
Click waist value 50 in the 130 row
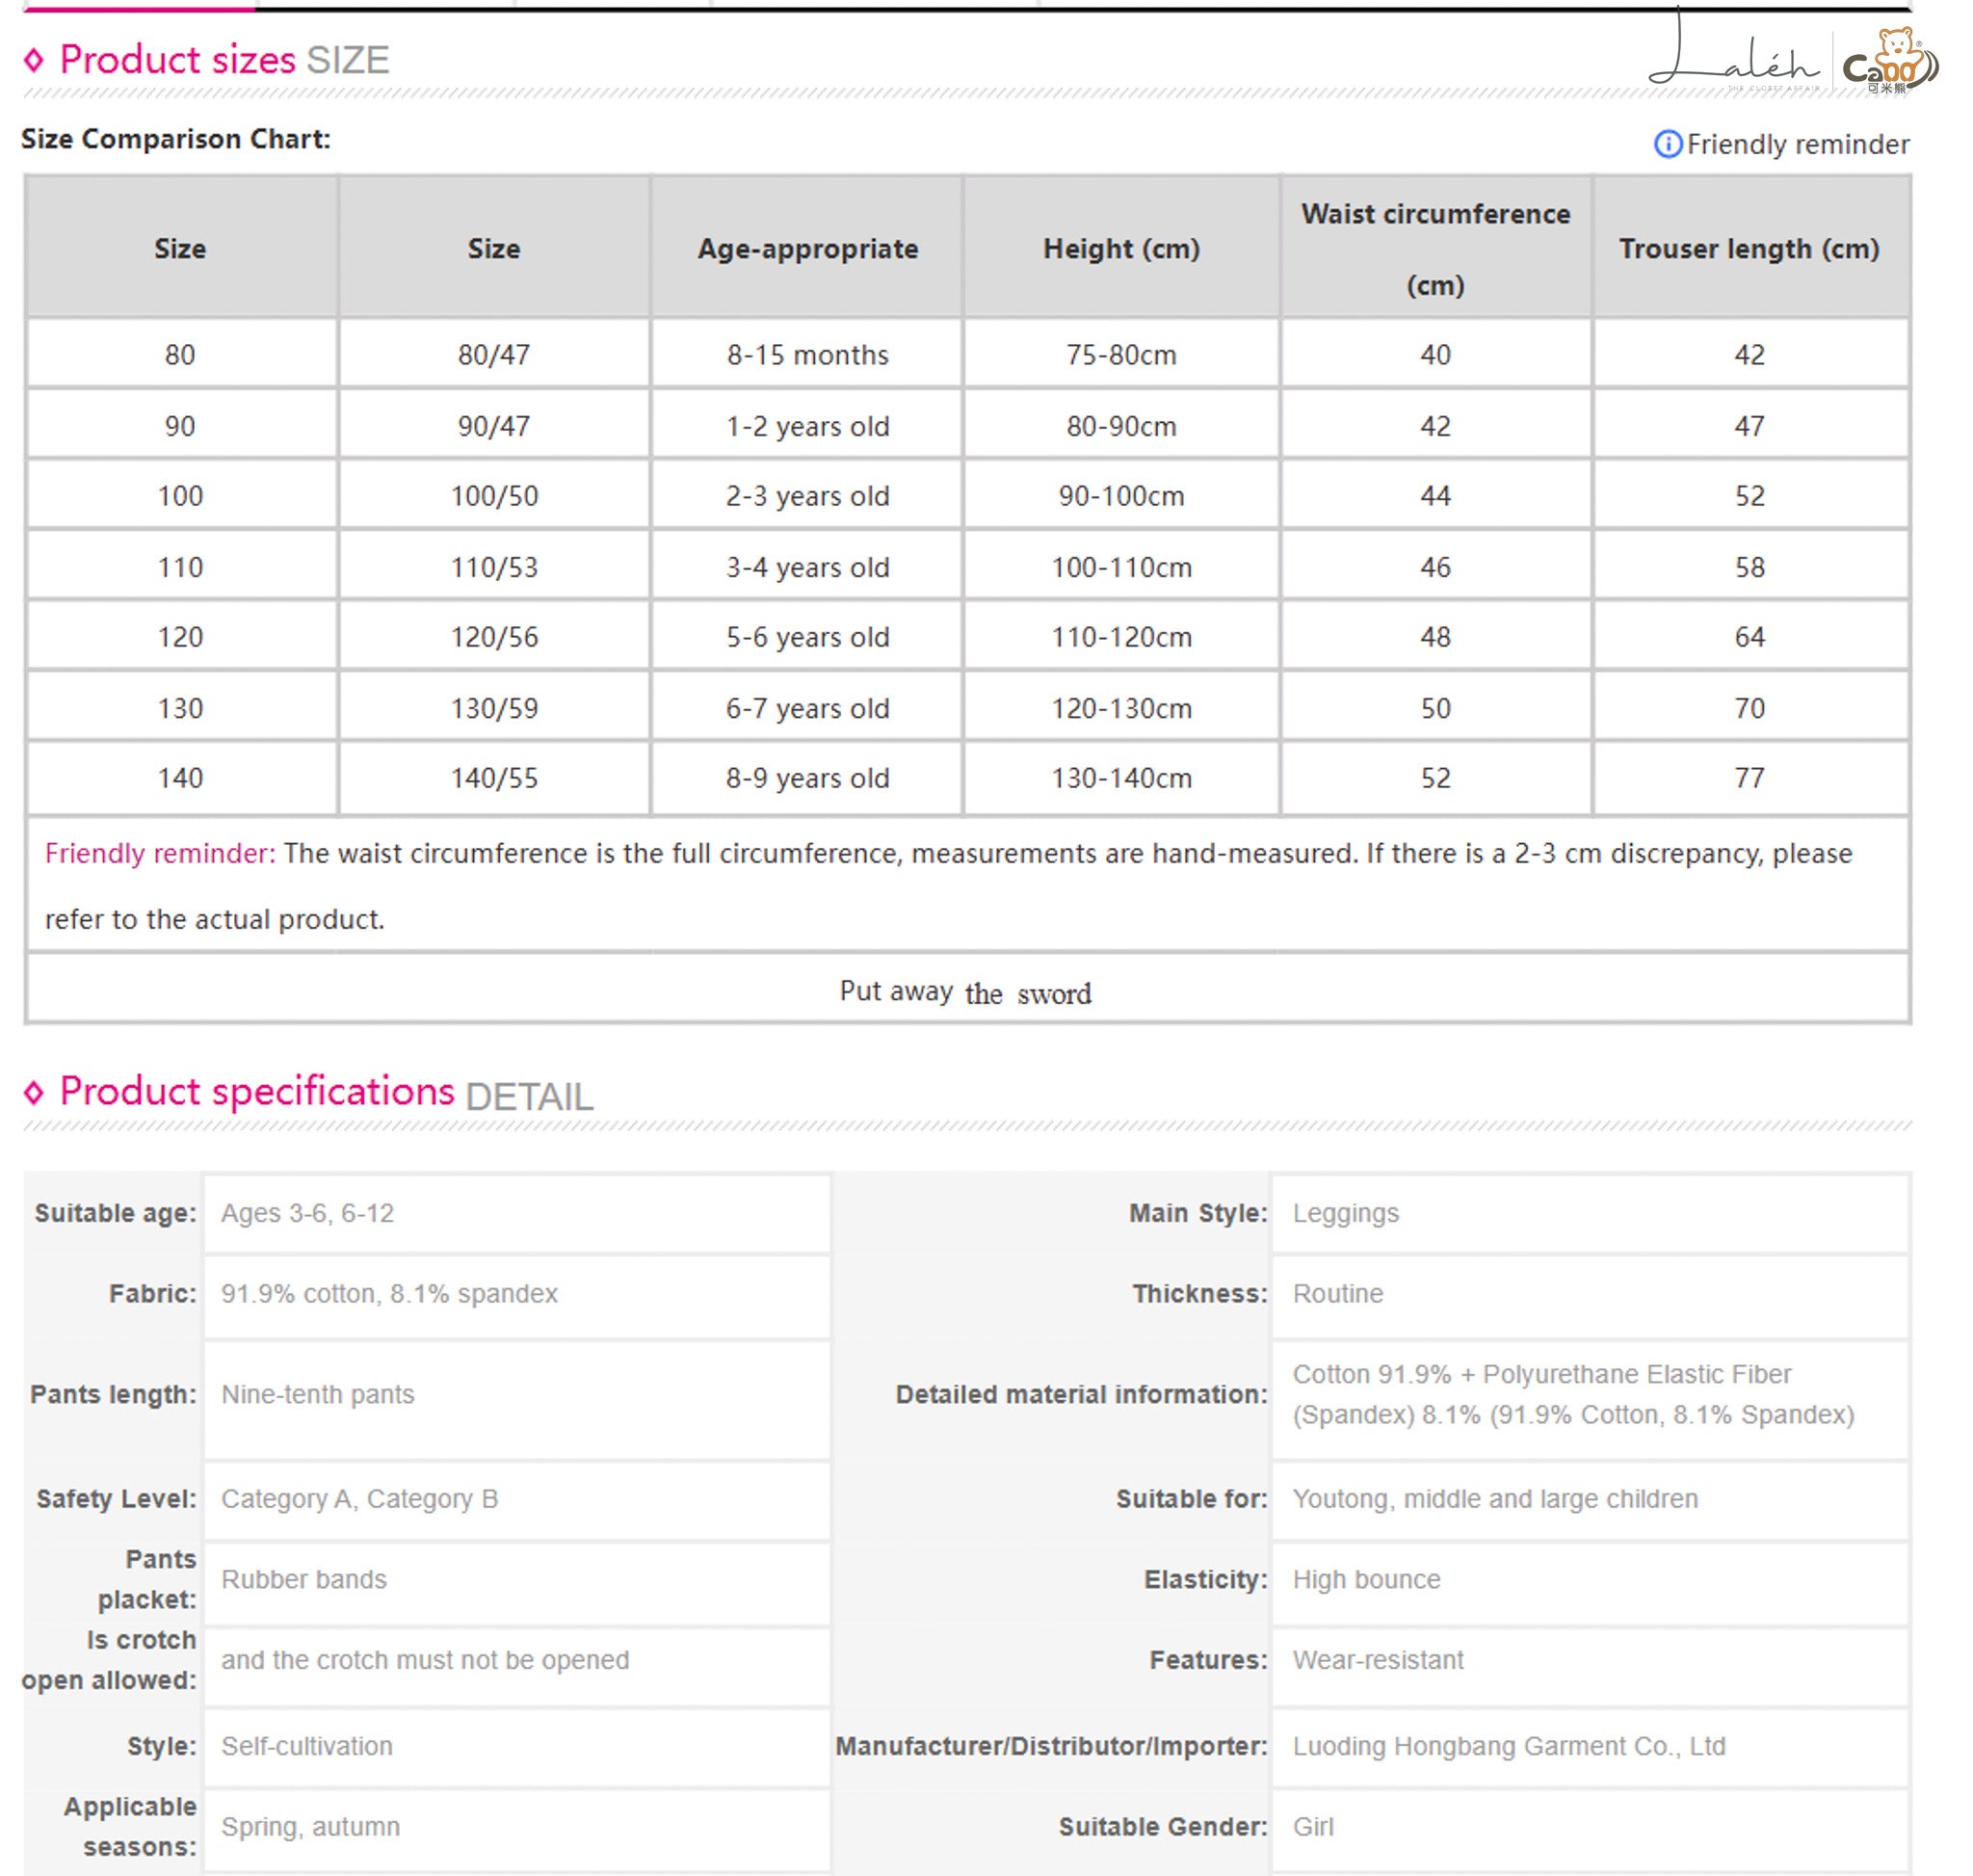(x=1435, y=708)
